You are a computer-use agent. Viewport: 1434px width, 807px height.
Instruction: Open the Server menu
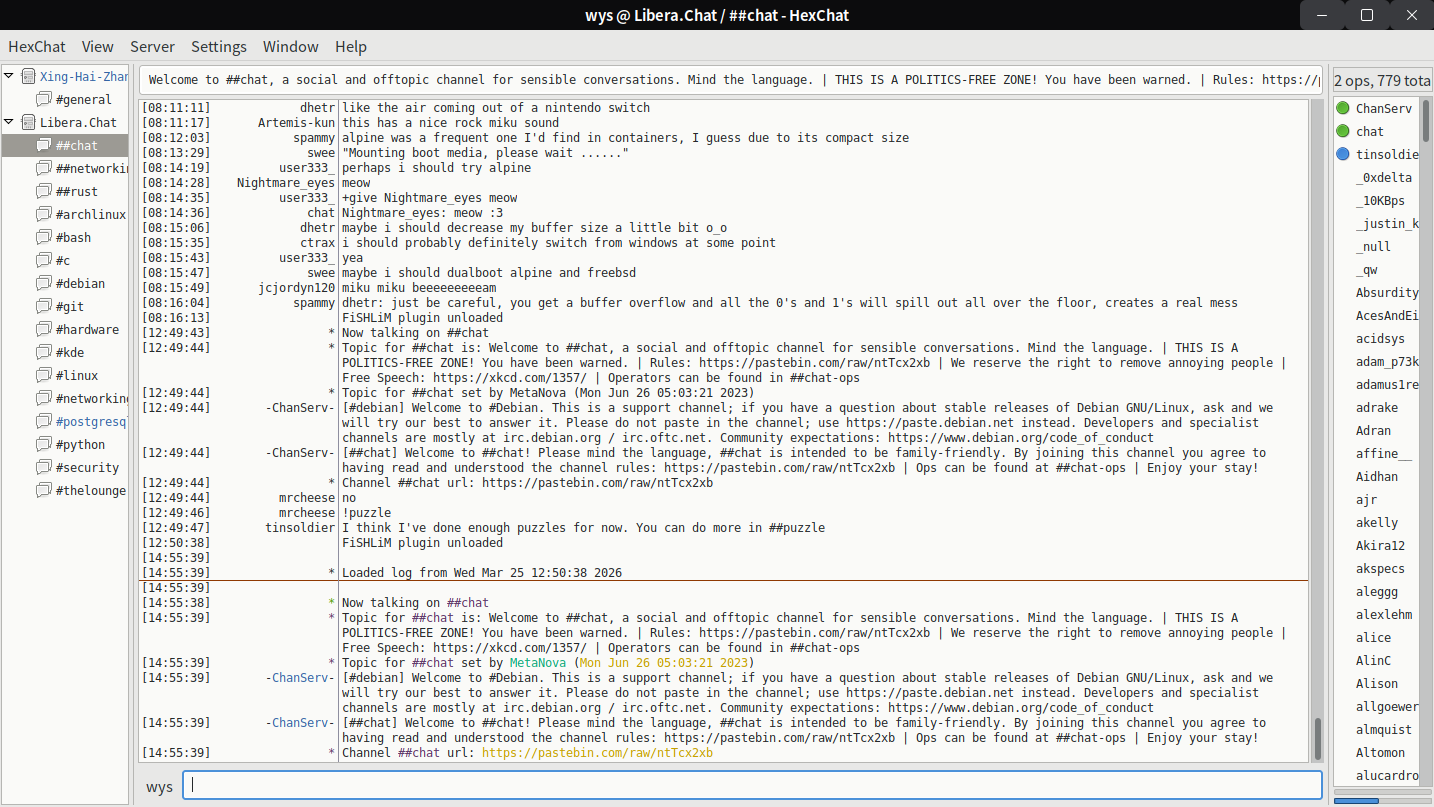pyautogui.click(x=152, y=46)
